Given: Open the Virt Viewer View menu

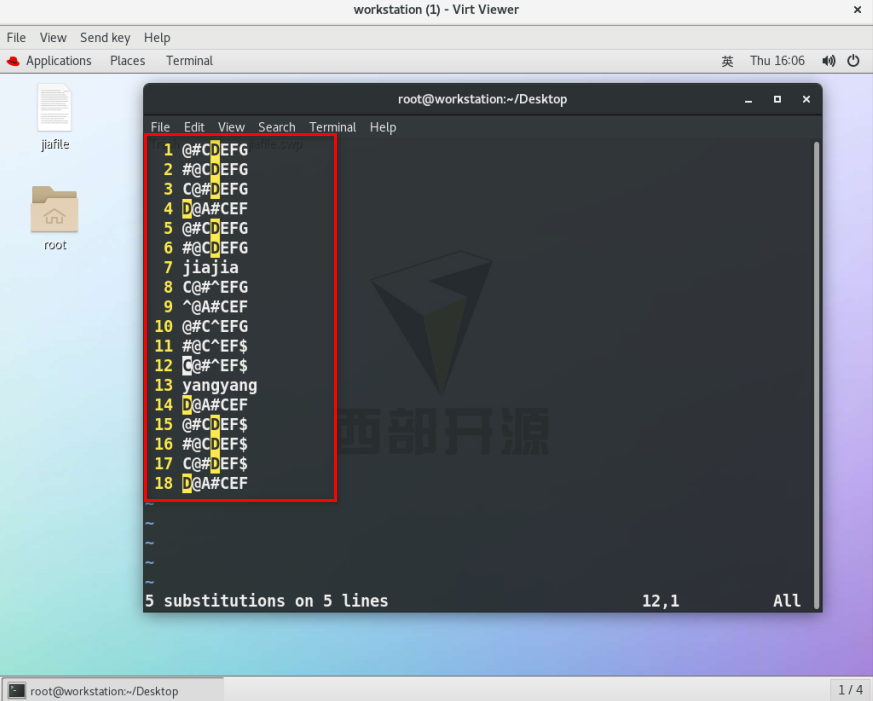Looking at the screenshot, I should click(x=53, y=37).
